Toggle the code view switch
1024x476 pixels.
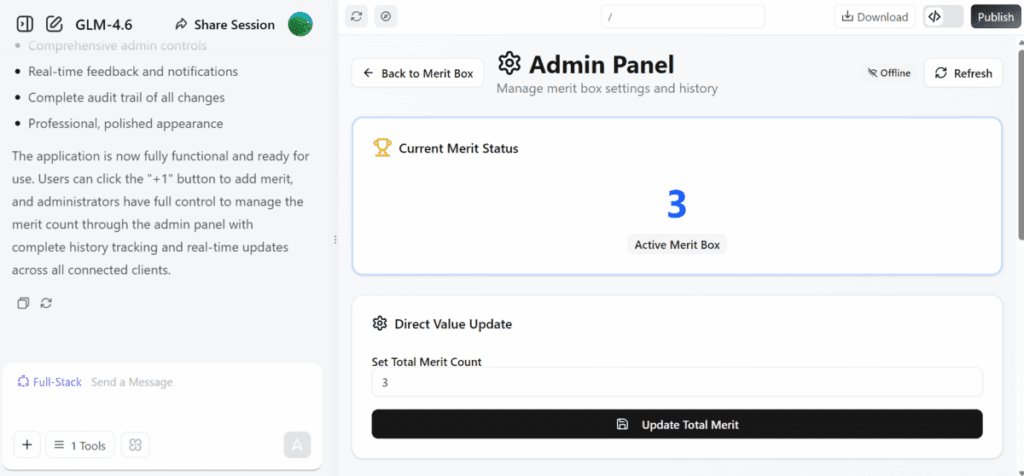(x=943, y=16)
